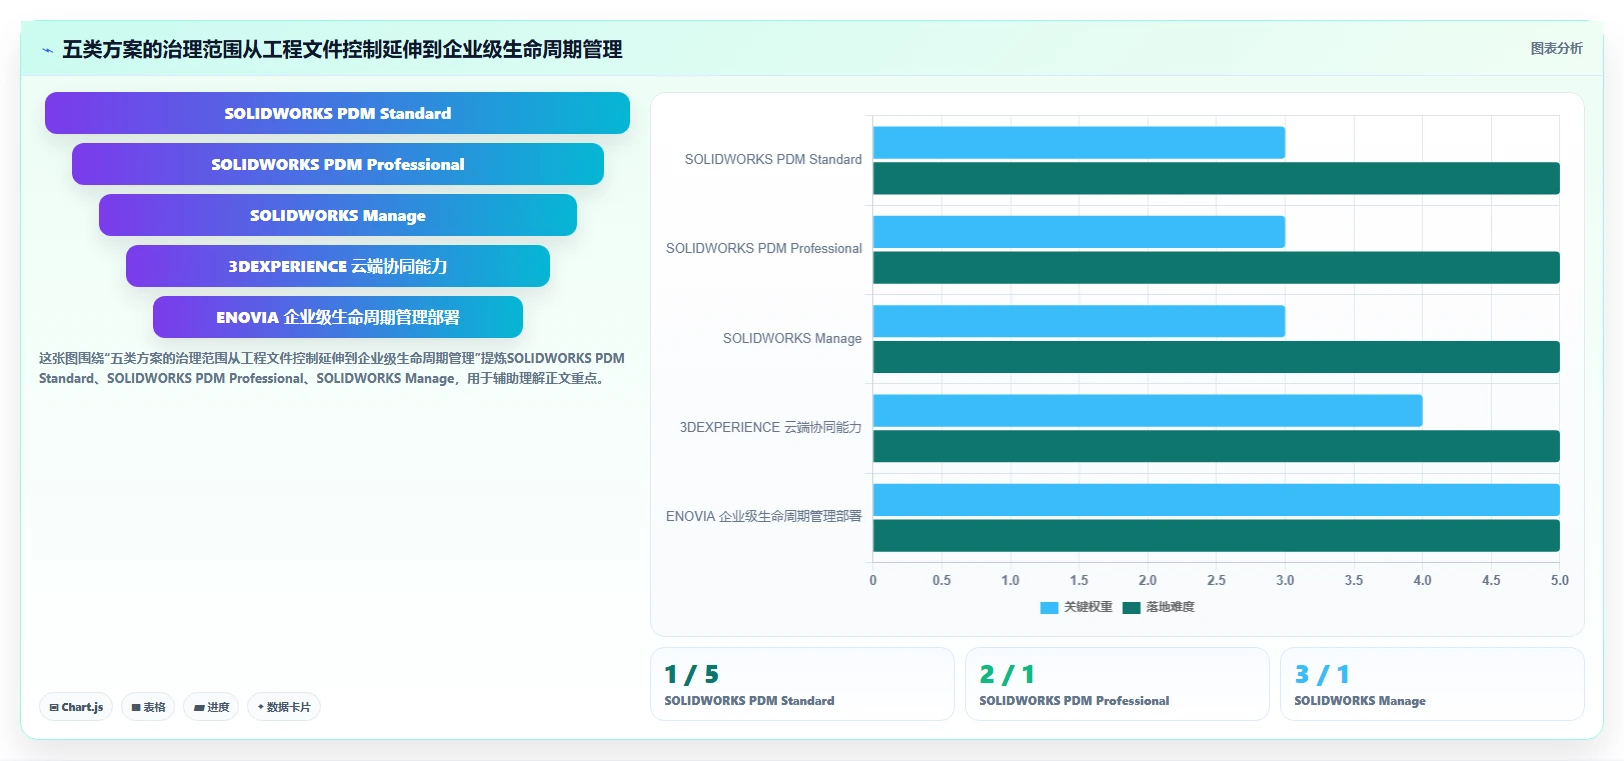Select the SOLIDWORKS PDM Standard funnel bar
The width and height of the screenshot is (1624, 761).
[337, 113]
